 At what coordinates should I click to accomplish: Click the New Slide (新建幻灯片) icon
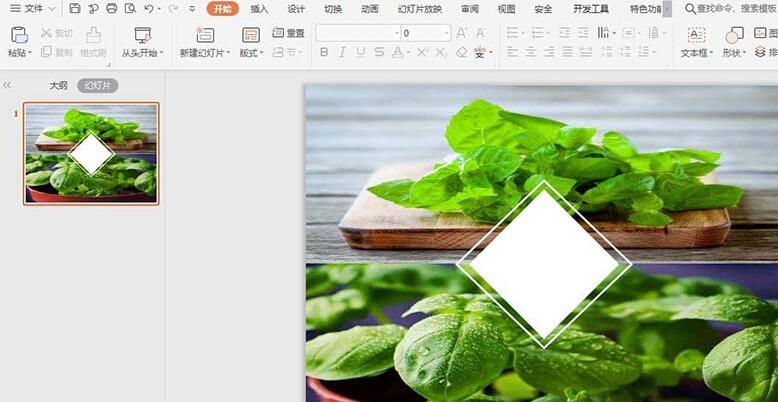205,35
